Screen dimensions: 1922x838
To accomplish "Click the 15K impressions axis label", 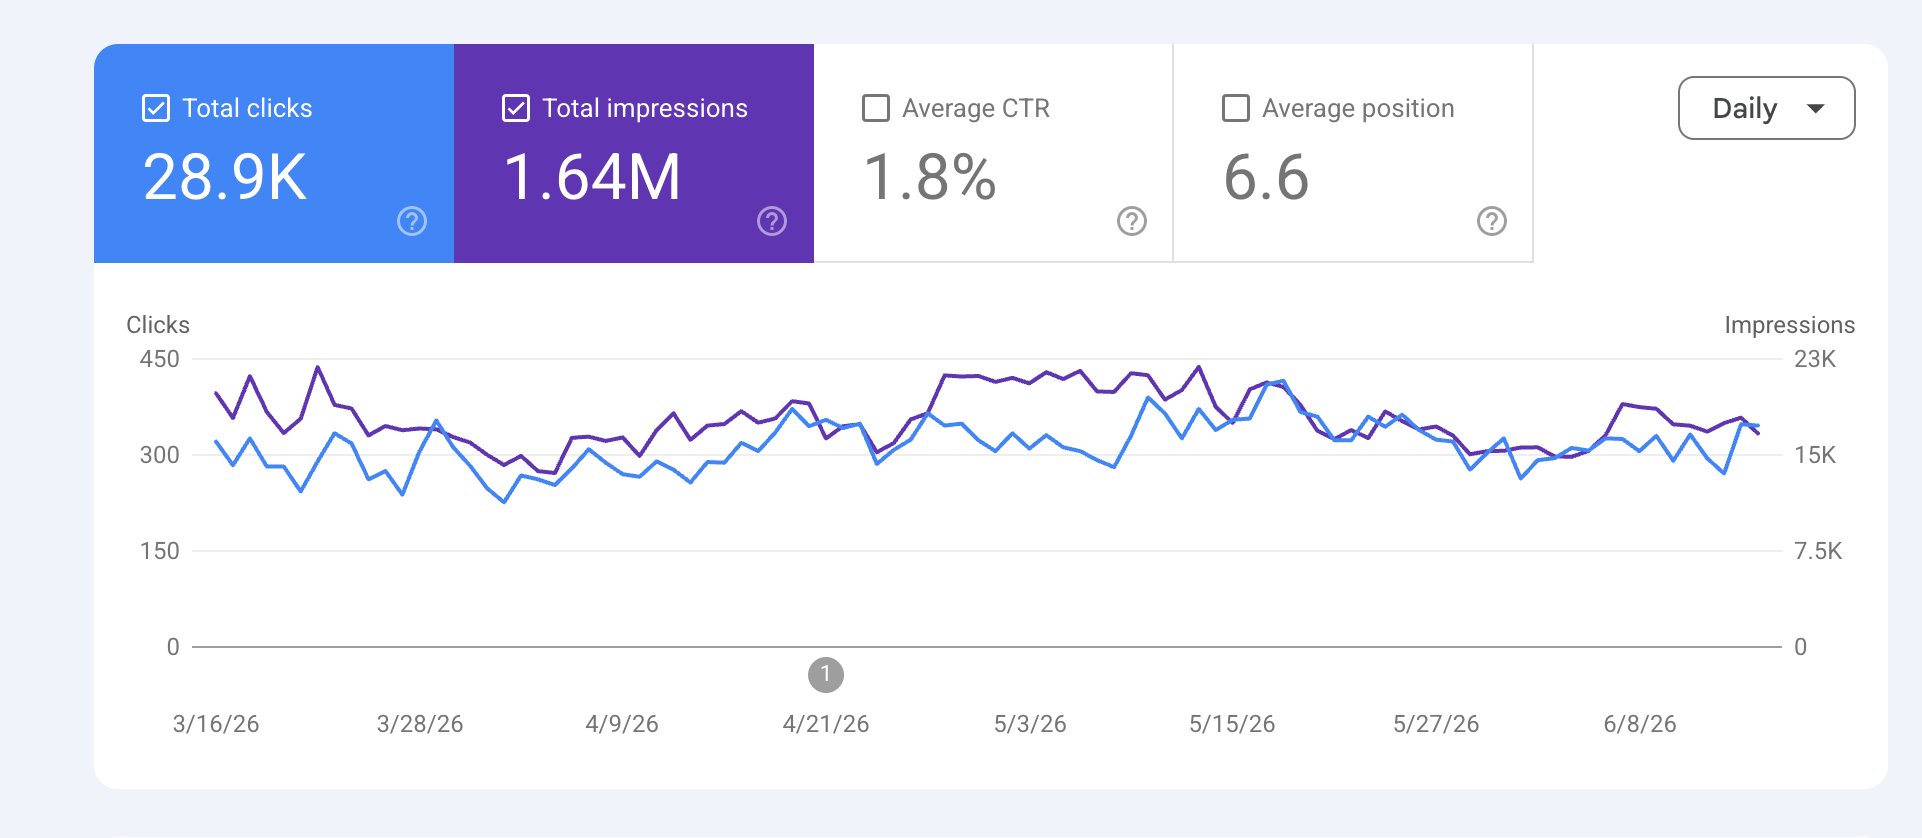I will click(x=1815, y=455).
